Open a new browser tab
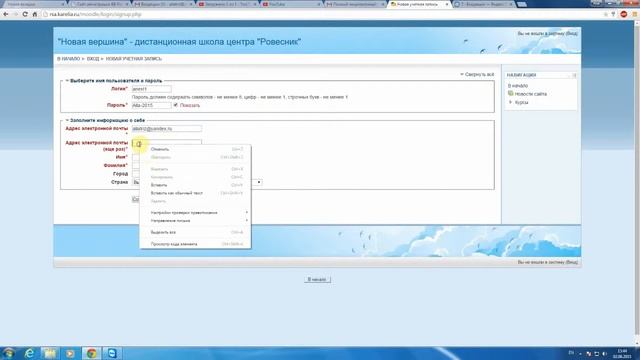 522,4
